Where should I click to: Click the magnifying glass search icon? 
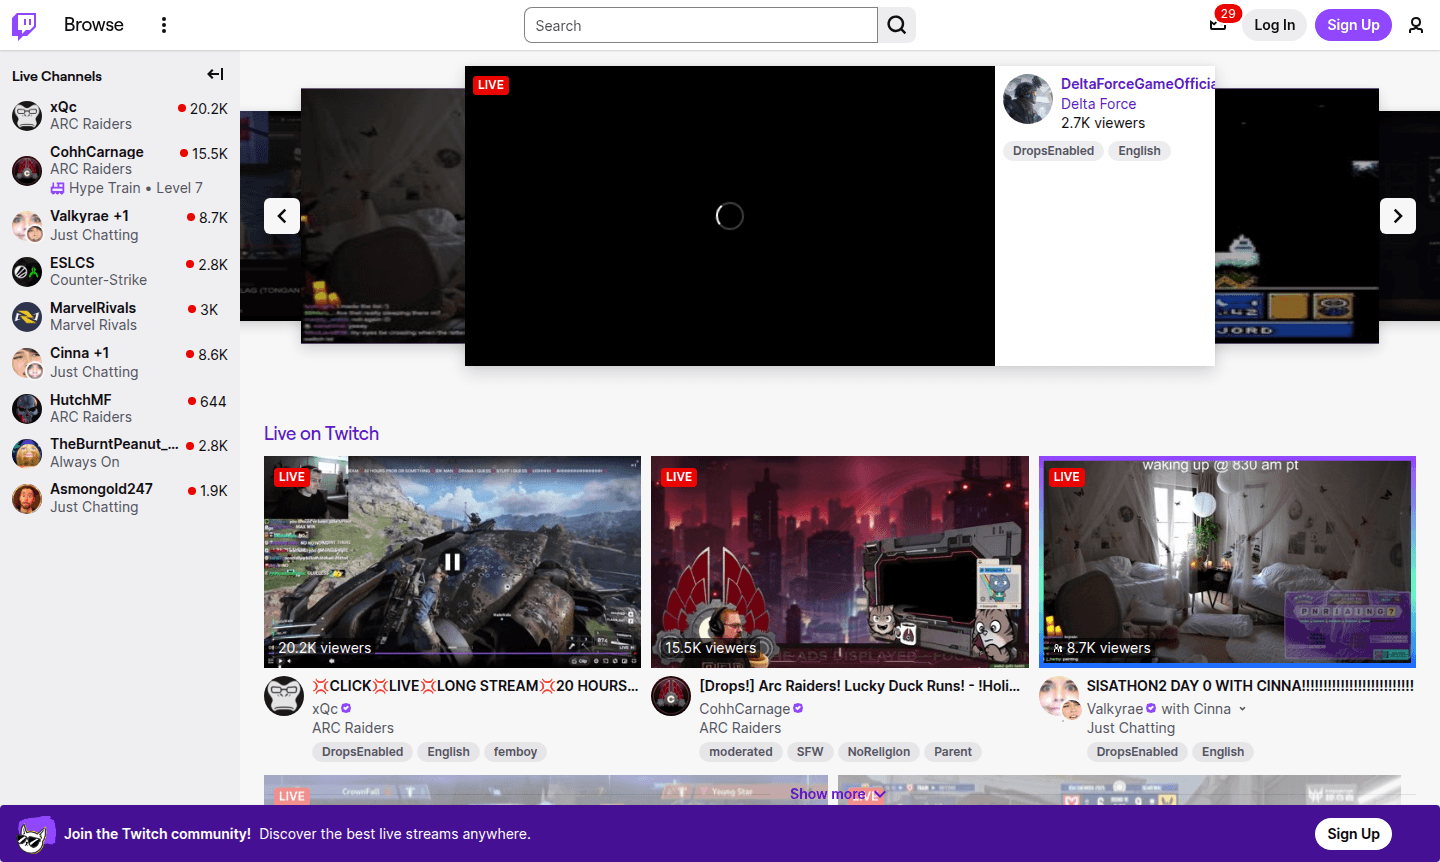coord(895,24)
